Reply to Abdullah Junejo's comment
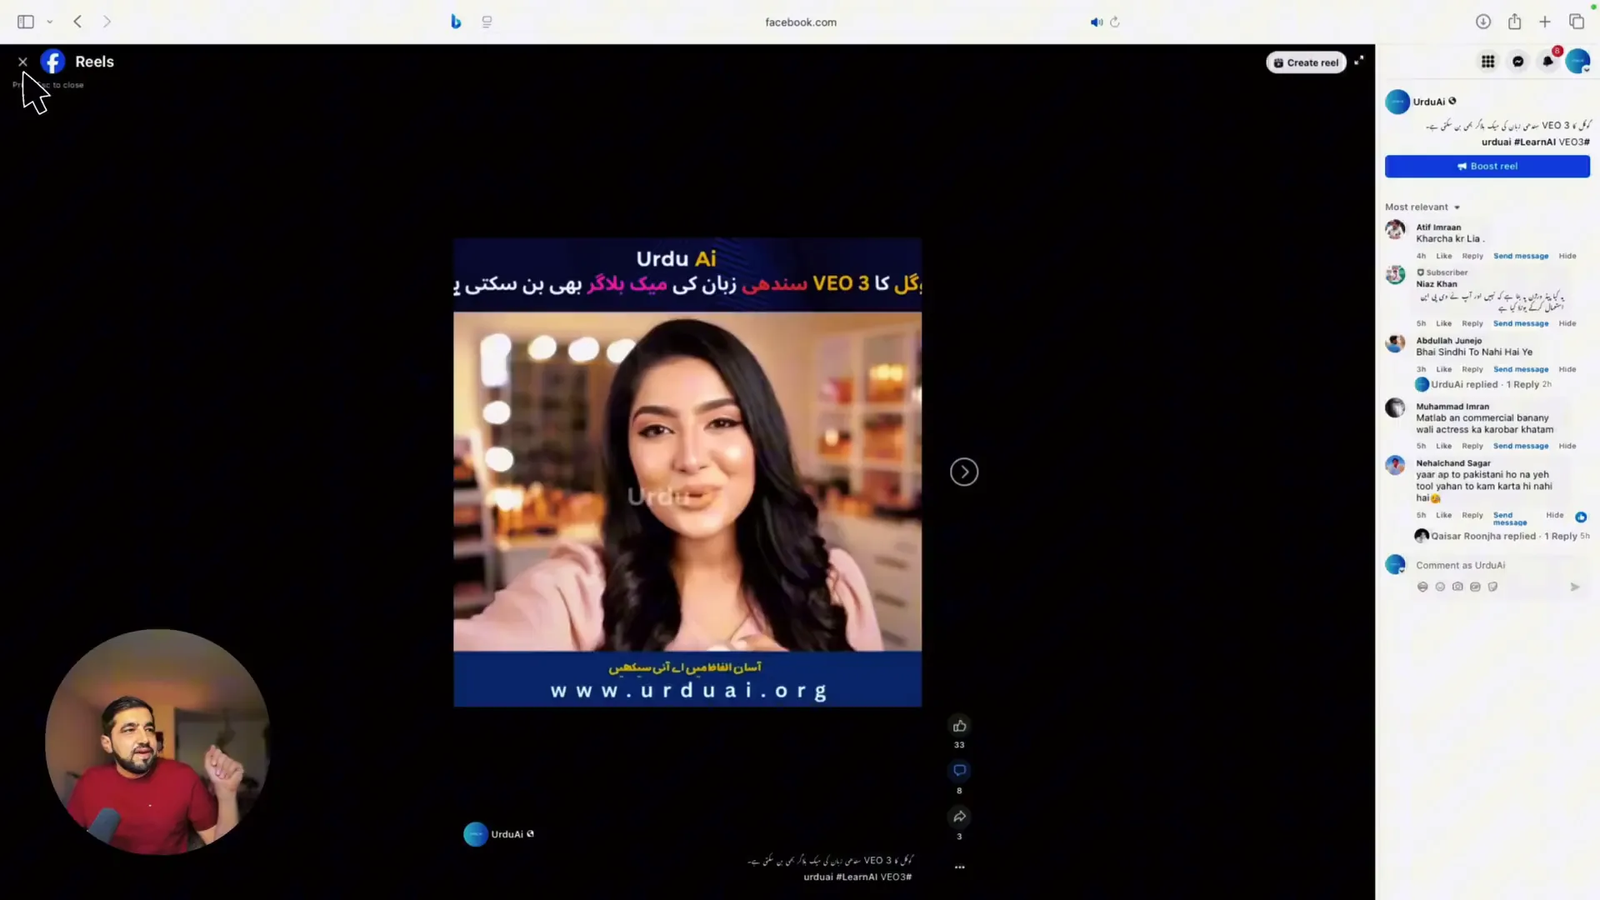The height and width of the screenshot is (900, 1600). [1472, 369]
